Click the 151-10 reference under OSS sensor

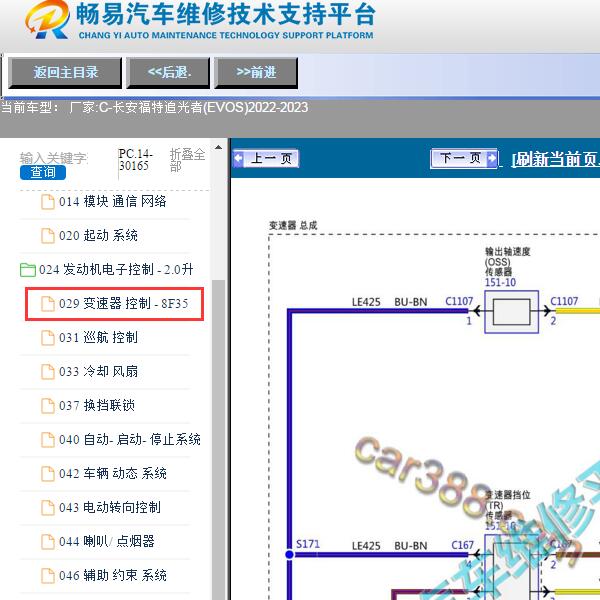[x=500, y=283]
